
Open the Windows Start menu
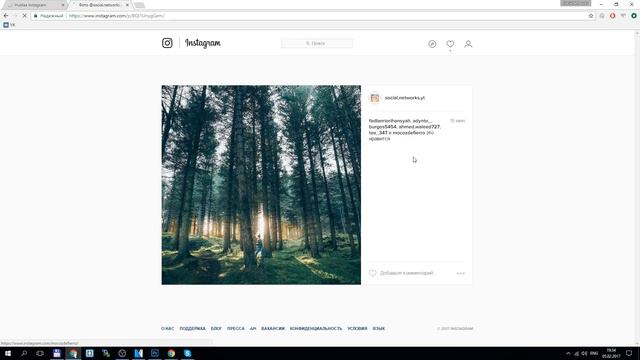pos(8,353)
